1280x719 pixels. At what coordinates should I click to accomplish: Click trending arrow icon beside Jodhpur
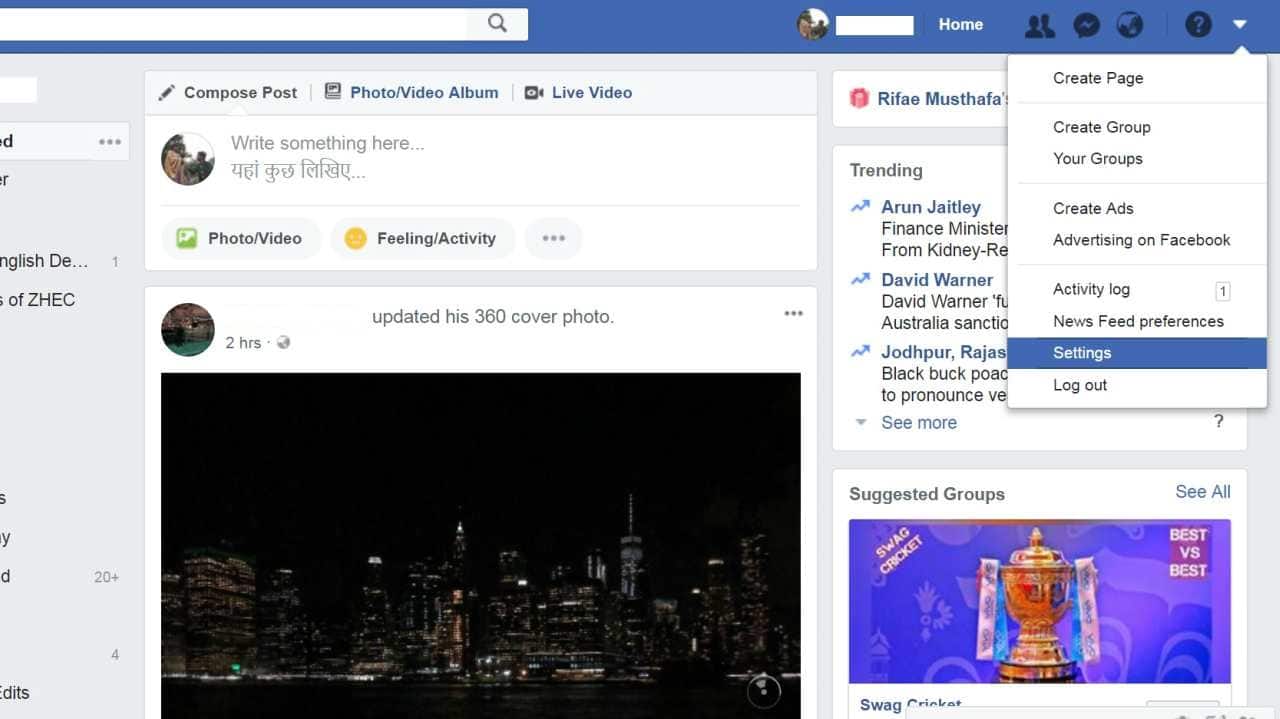[860, 352]
